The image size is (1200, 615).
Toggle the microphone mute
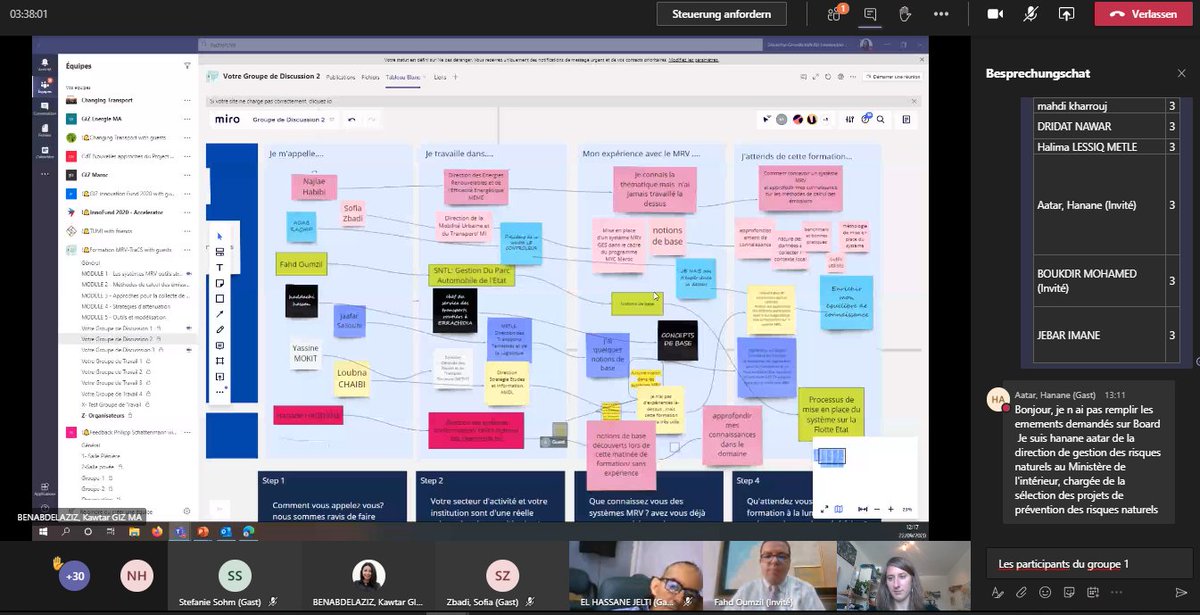(x=1031, y=14)
